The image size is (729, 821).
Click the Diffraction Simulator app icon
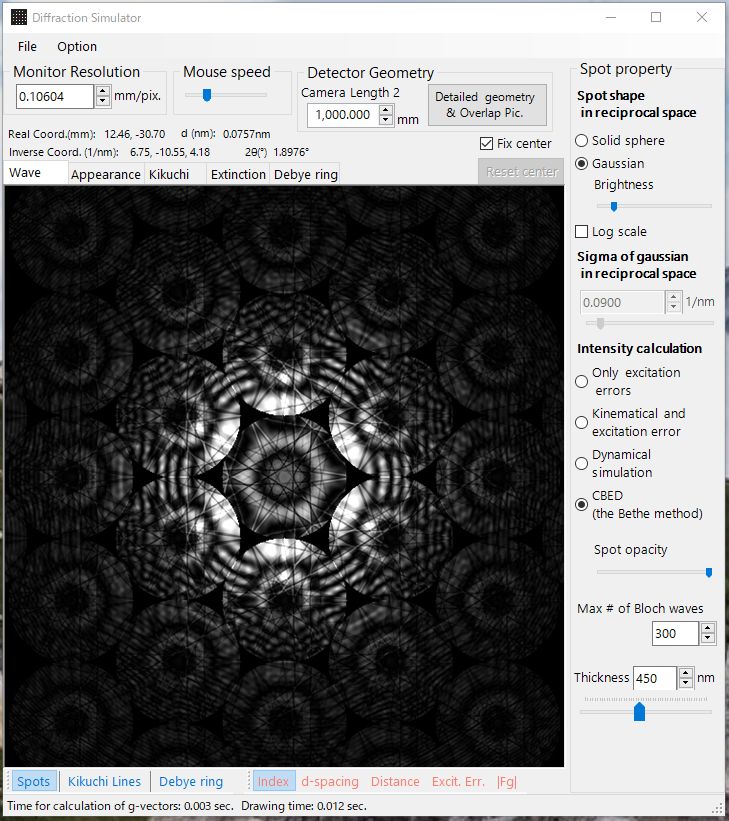19,17
